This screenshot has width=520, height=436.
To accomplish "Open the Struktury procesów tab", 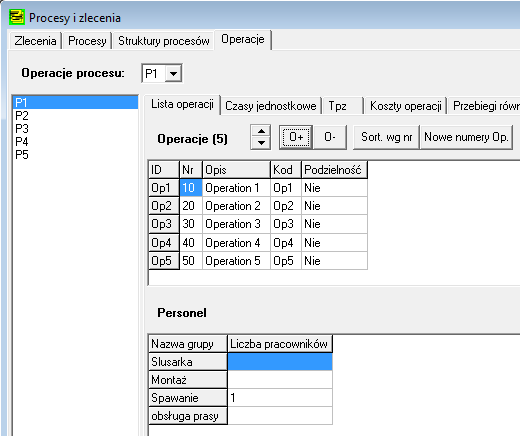I will 163,41.
